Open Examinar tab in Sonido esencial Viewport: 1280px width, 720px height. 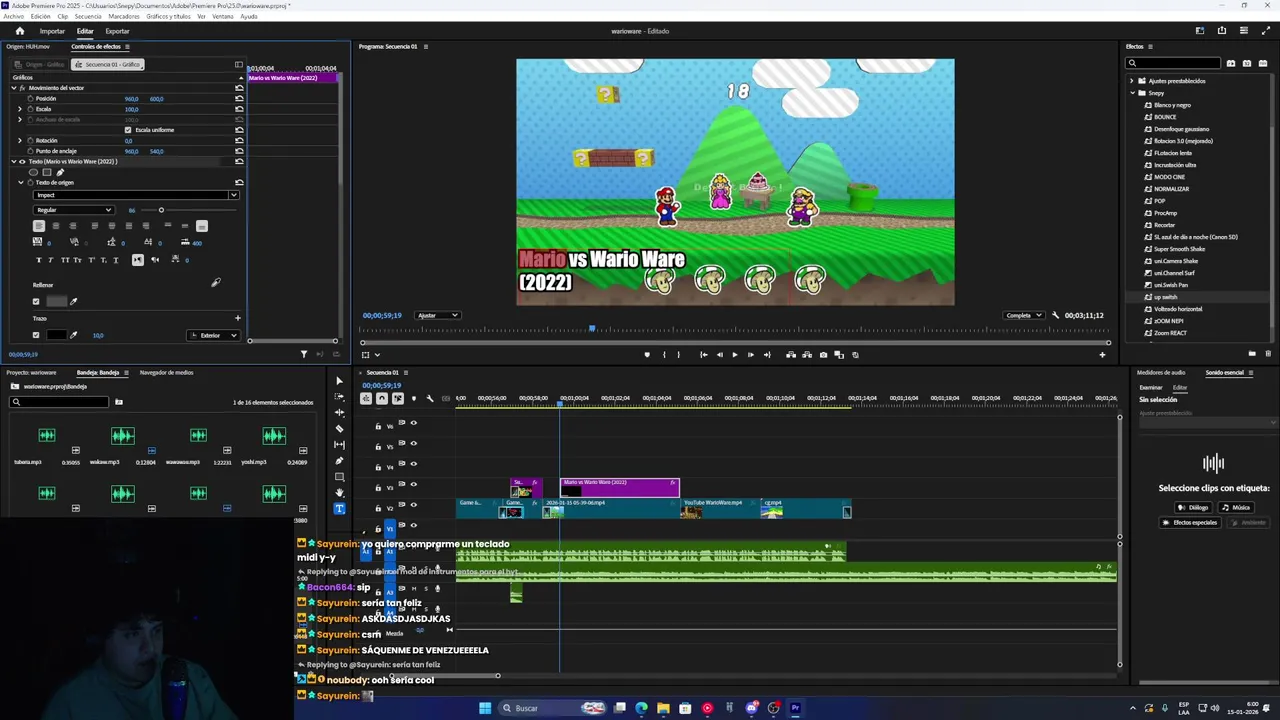1151,387
